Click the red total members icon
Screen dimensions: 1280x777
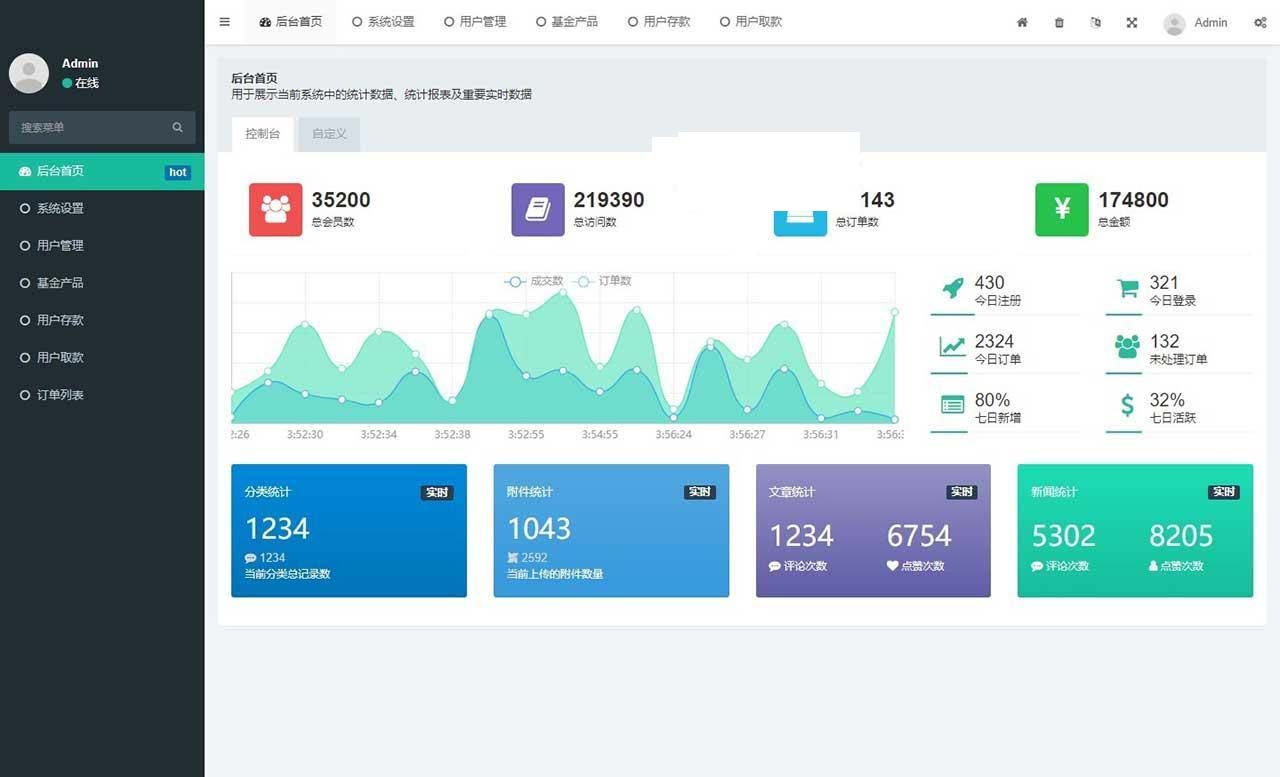275,209
